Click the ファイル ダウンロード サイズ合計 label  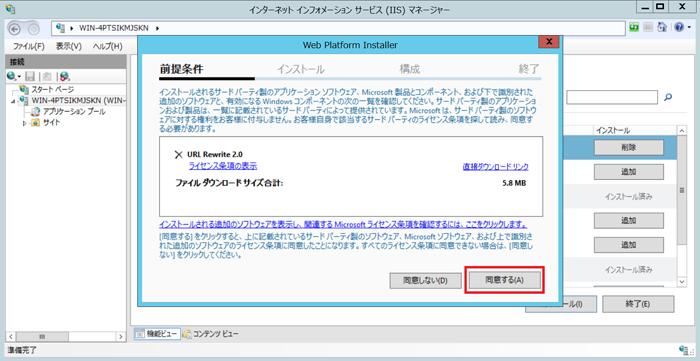tap(229, 183)
